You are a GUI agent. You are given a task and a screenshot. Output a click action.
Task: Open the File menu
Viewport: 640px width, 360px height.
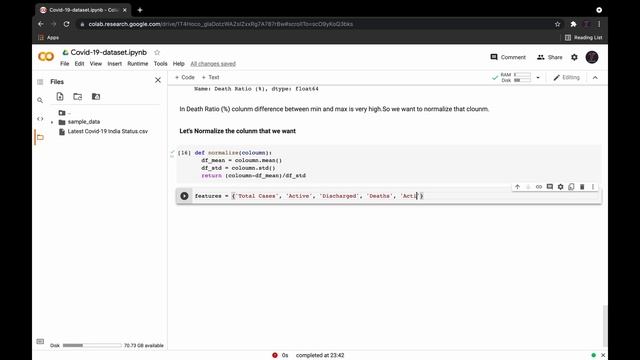click(x=64, y=64)
